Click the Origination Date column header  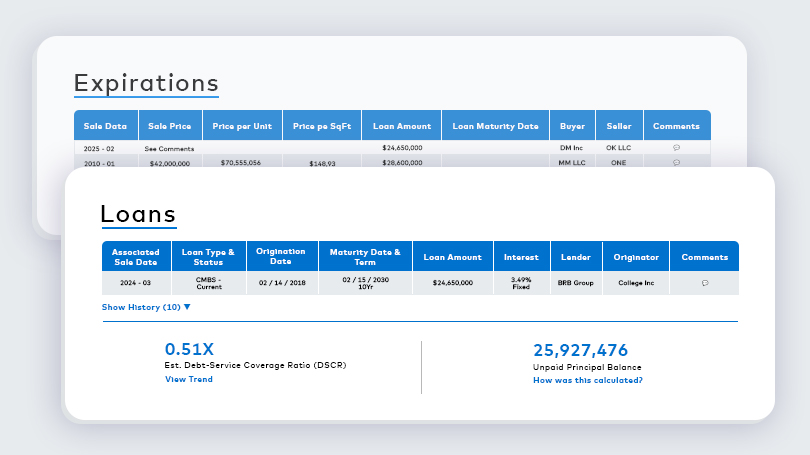[x=282, y=256]
